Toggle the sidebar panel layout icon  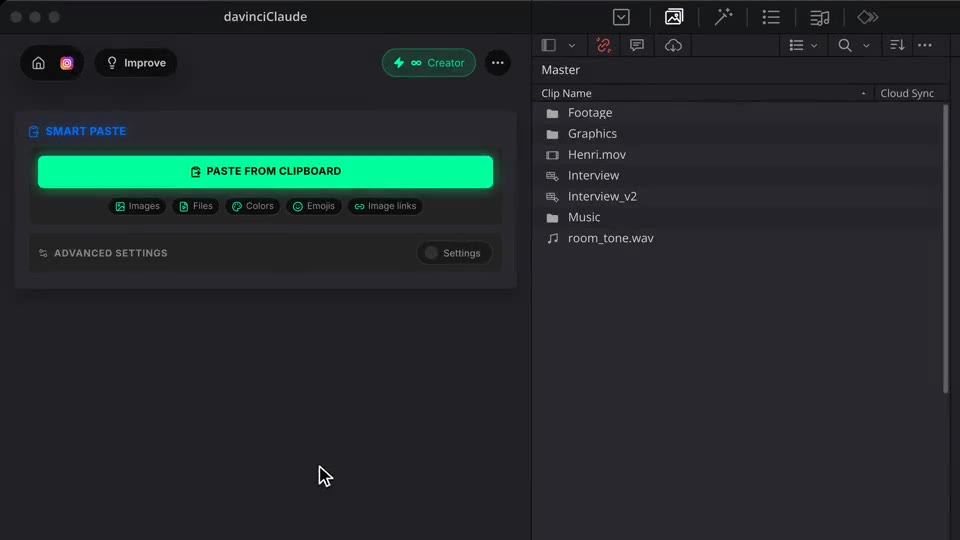click(x=549, y=45)
